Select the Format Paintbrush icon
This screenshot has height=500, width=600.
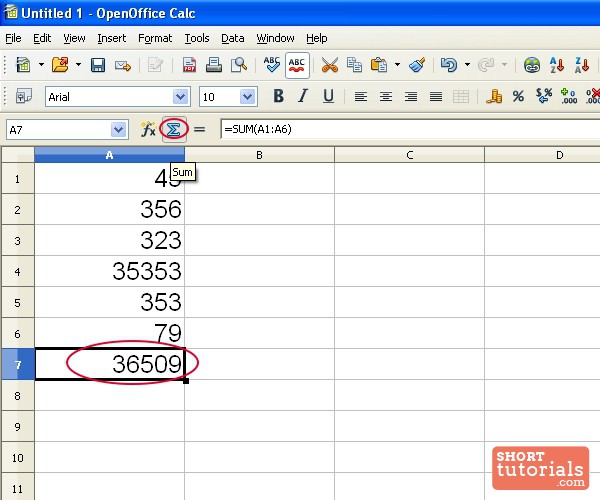tap(417, 65)
